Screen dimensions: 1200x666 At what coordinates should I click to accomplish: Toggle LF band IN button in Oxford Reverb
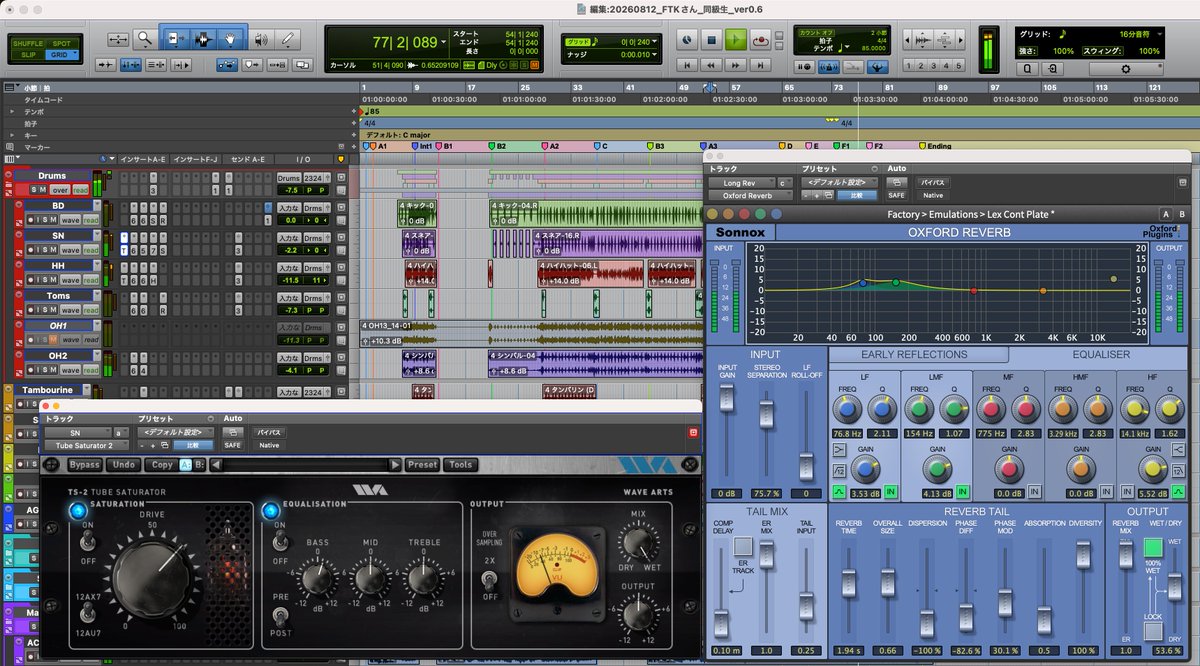coord(890,491)
